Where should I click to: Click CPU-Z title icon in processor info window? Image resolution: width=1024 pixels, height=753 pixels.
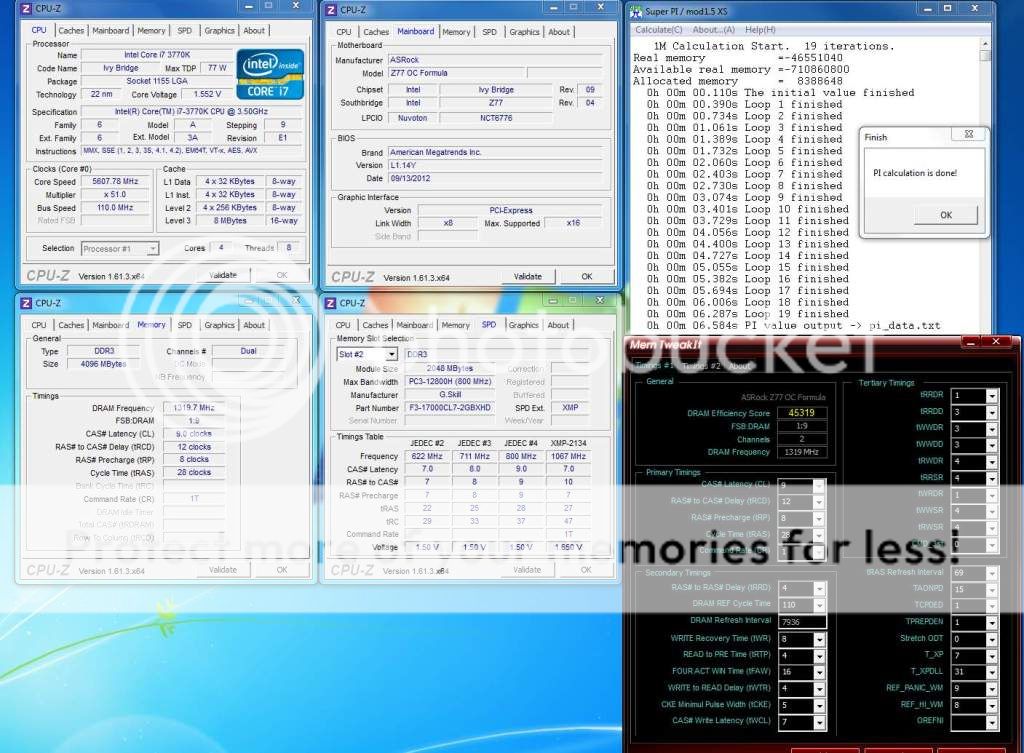[26, 10]
